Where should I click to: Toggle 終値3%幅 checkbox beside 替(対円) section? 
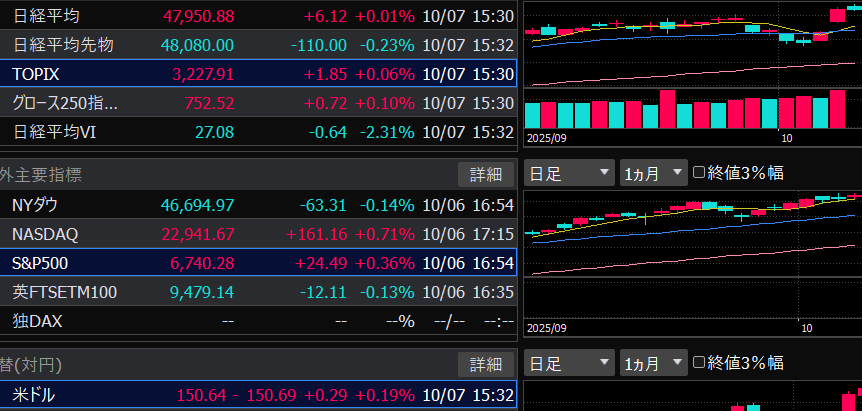[699, 362]
